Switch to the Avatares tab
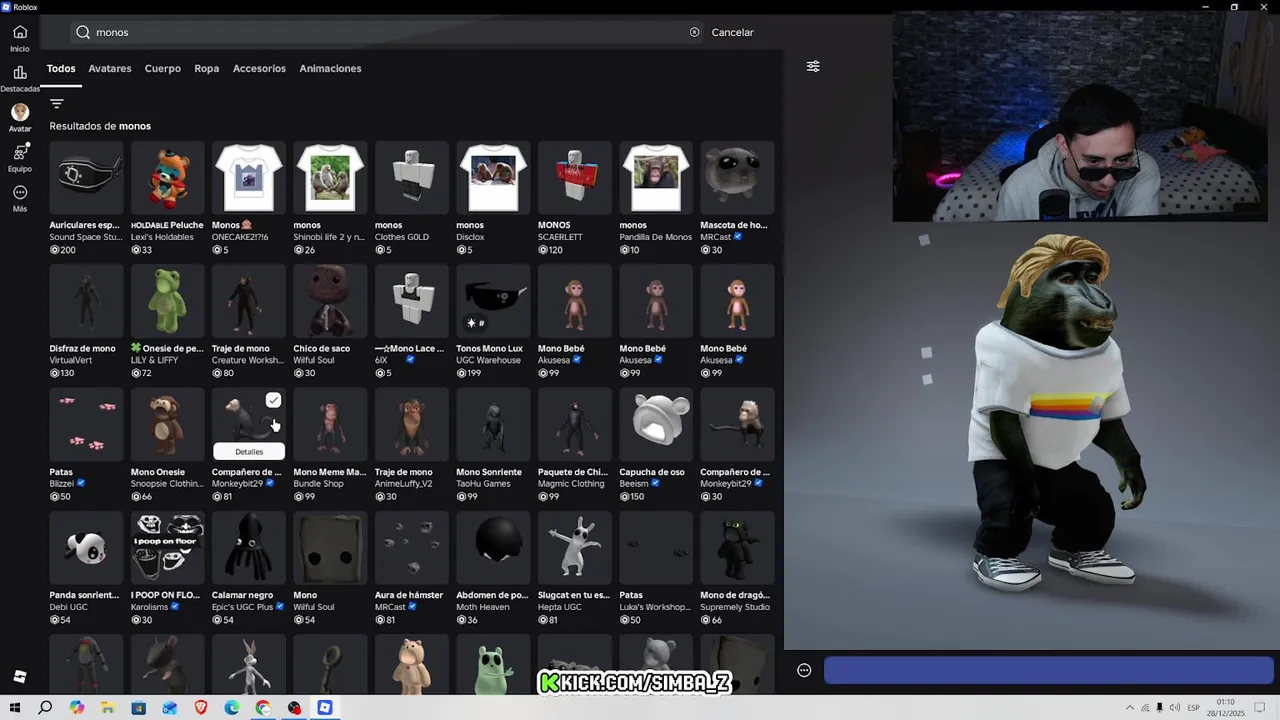Image resolution: width=1280 pixels, height=720 pixels. [110, 69]
